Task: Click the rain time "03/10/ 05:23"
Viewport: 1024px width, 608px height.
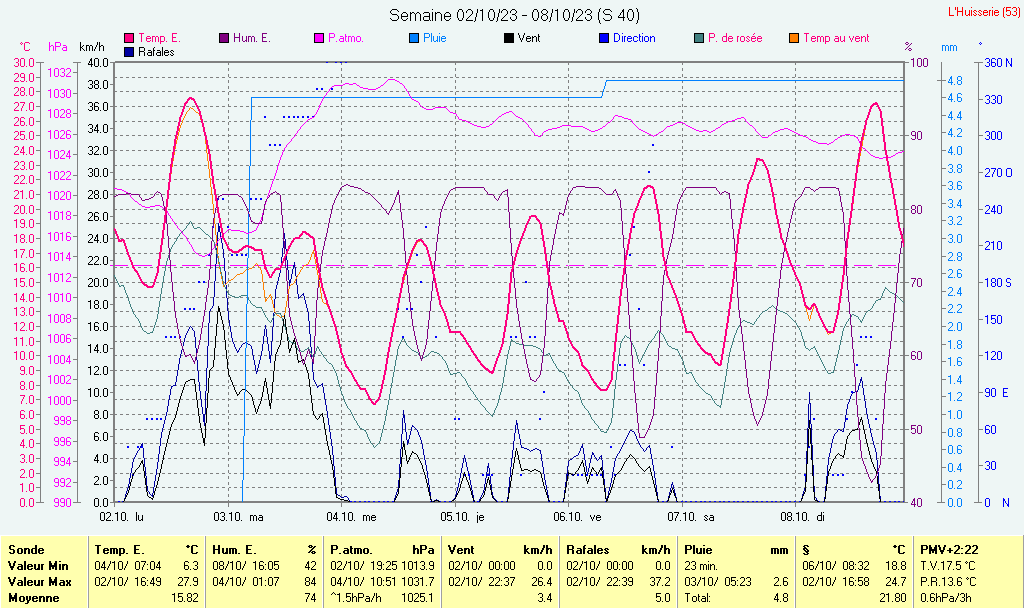Action: coord(718,582)
